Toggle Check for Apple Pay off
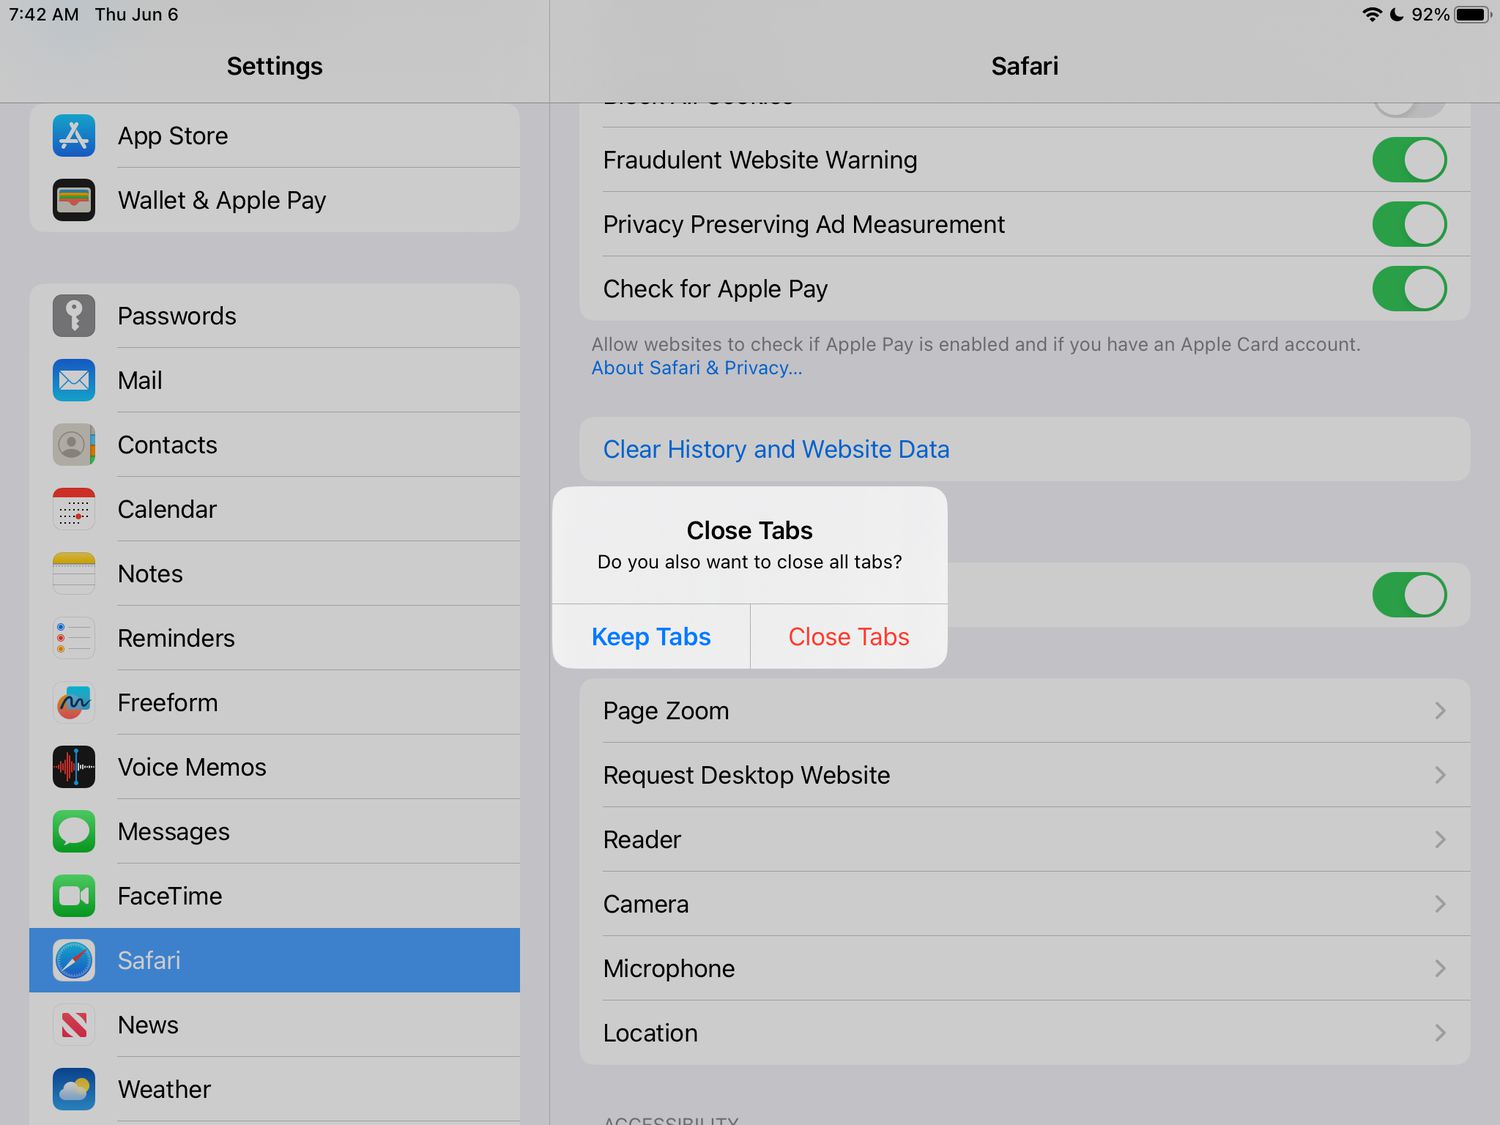1500x1125 pixels. point(1408,289)
